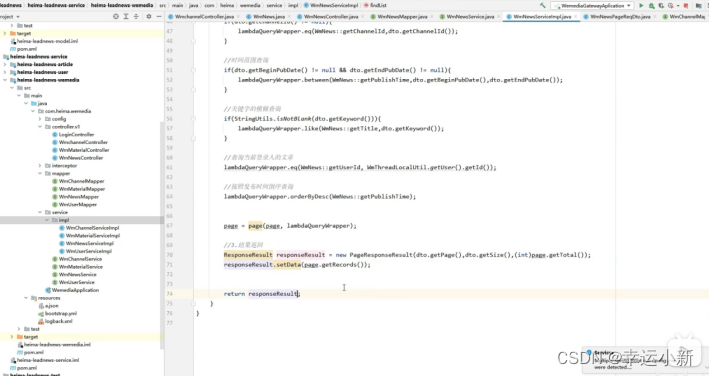This screenshot has width=709, height=376.
Task: Place cursor on return responseResult line
Action: coord(262,294)
